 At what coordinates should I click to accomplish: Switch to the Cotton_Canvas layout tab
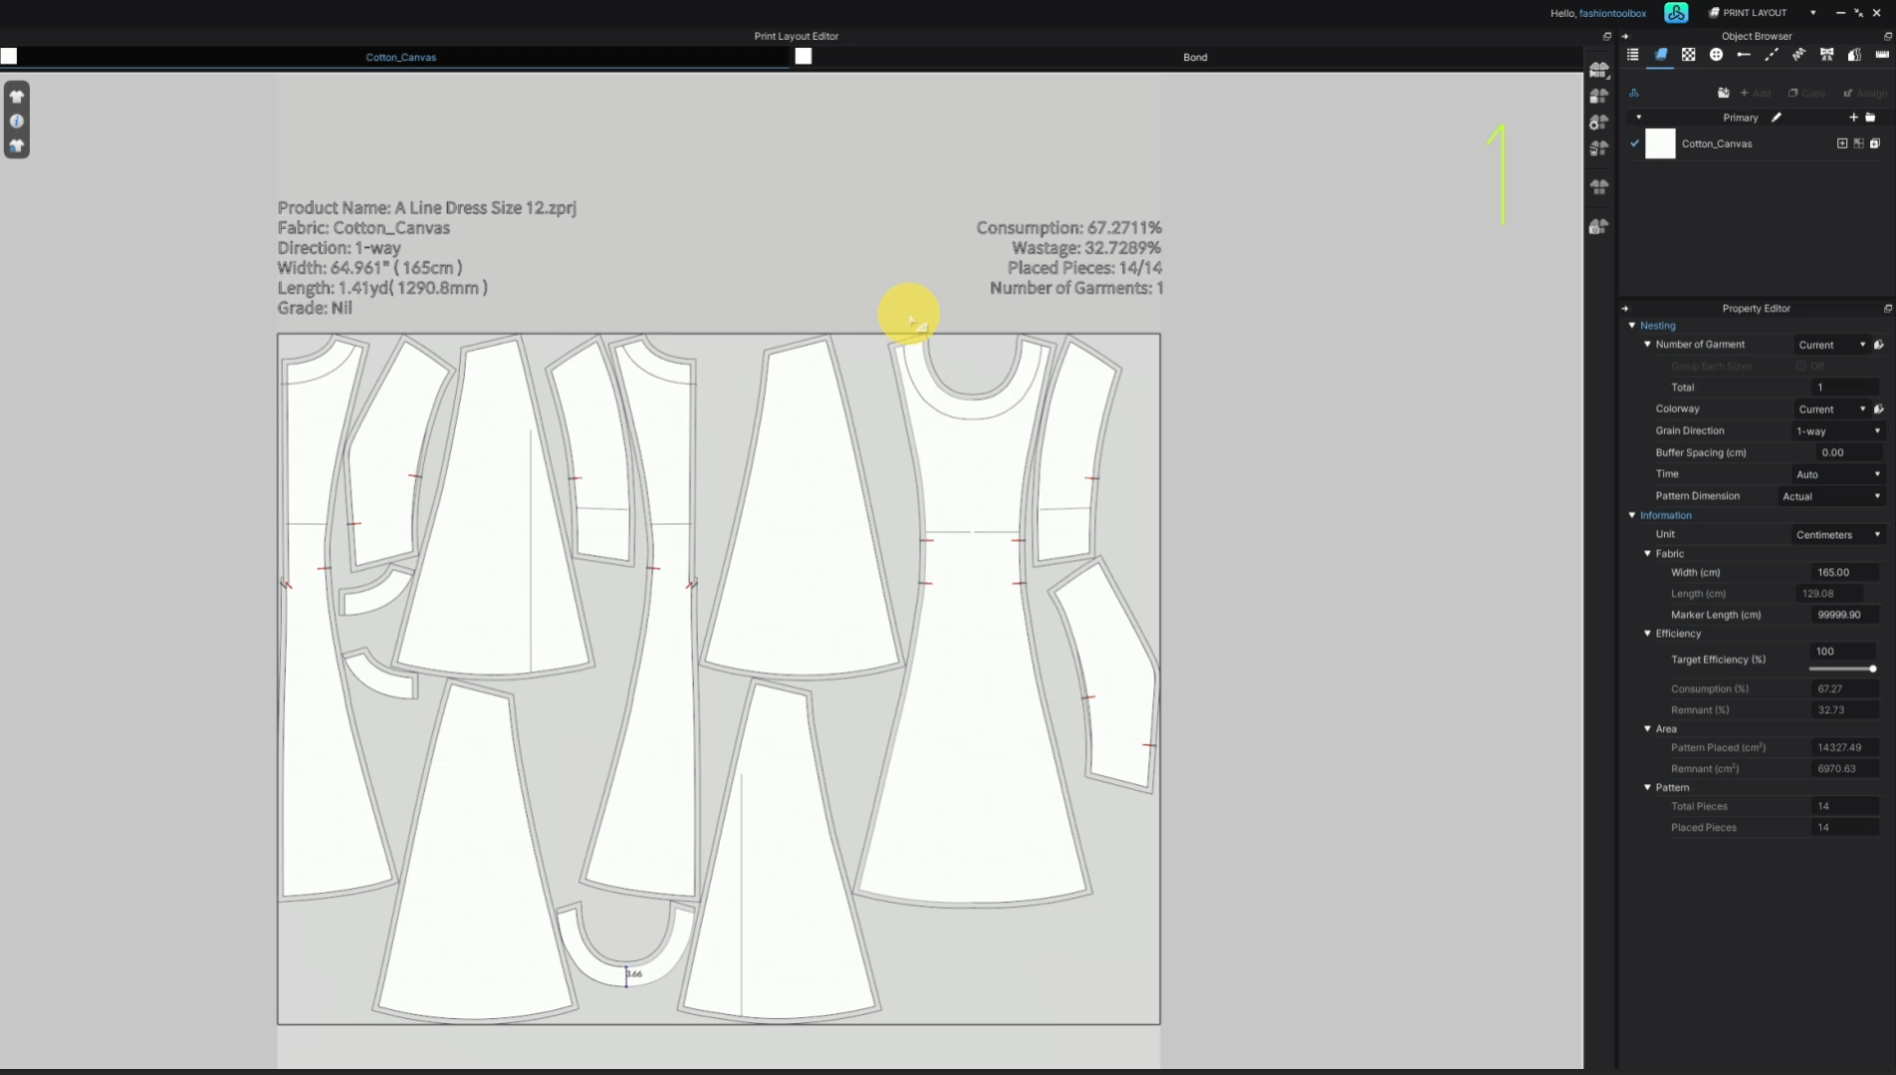click(x=400, y=57)
